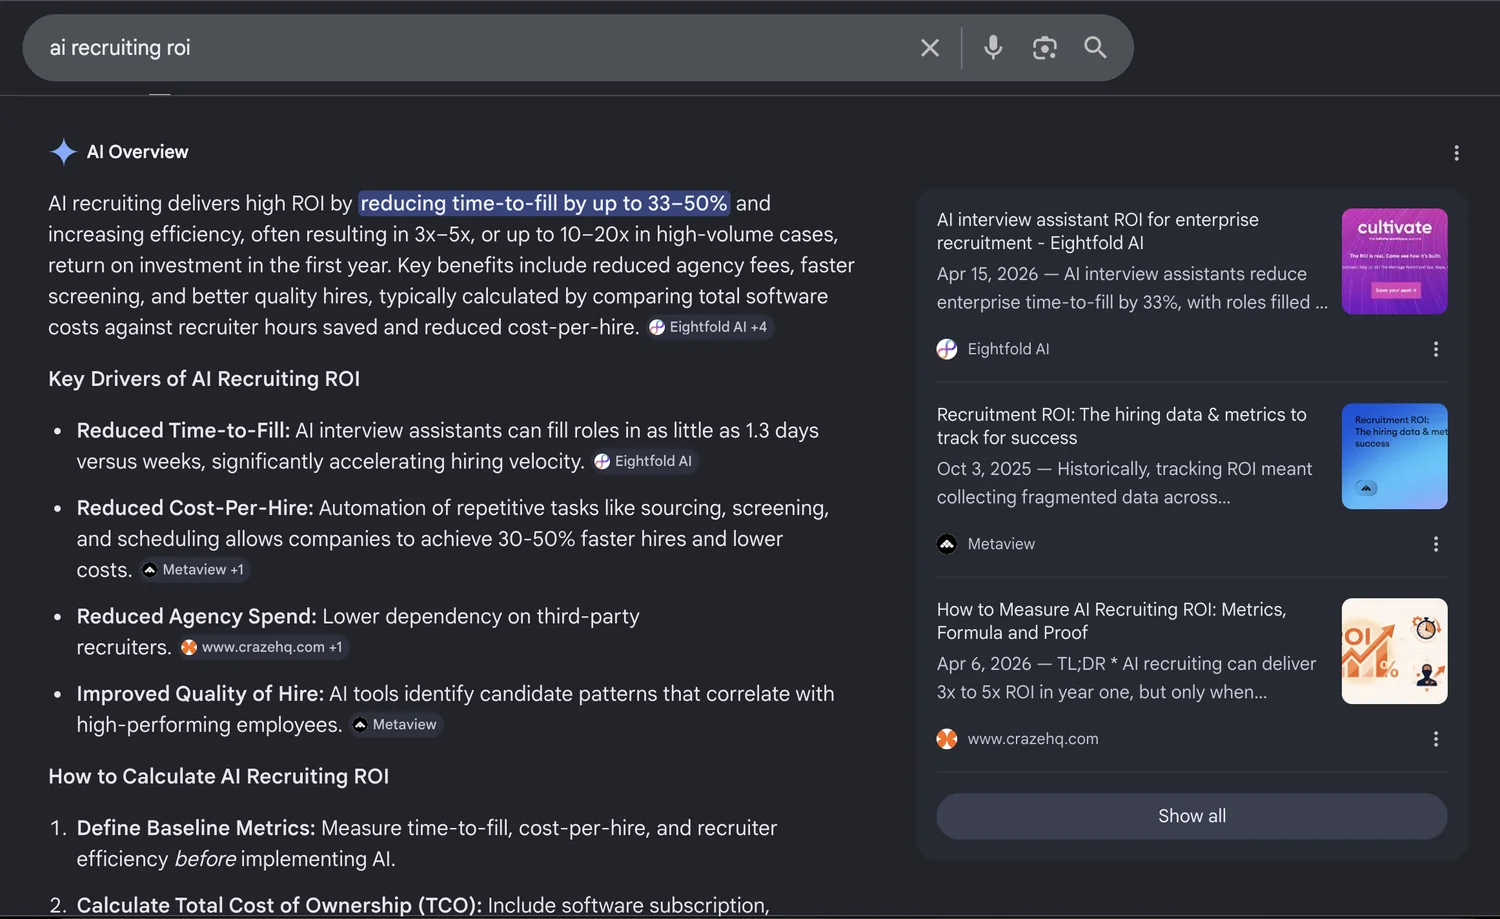Open Metaview chip under Improved Quality of Hire
1500x919 pixels.
click(x=395, y=724)
